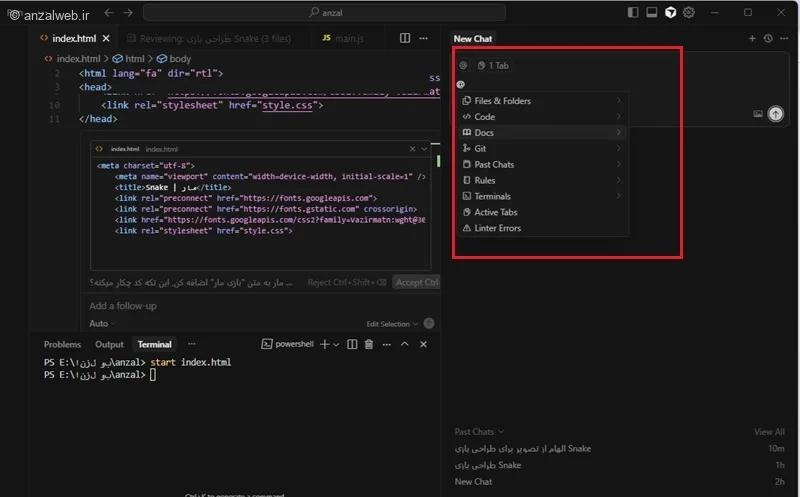The height and width of the screenshot is (497, 800).
Task: Toggle the AI pane layout icon
Action: (670, 13)
